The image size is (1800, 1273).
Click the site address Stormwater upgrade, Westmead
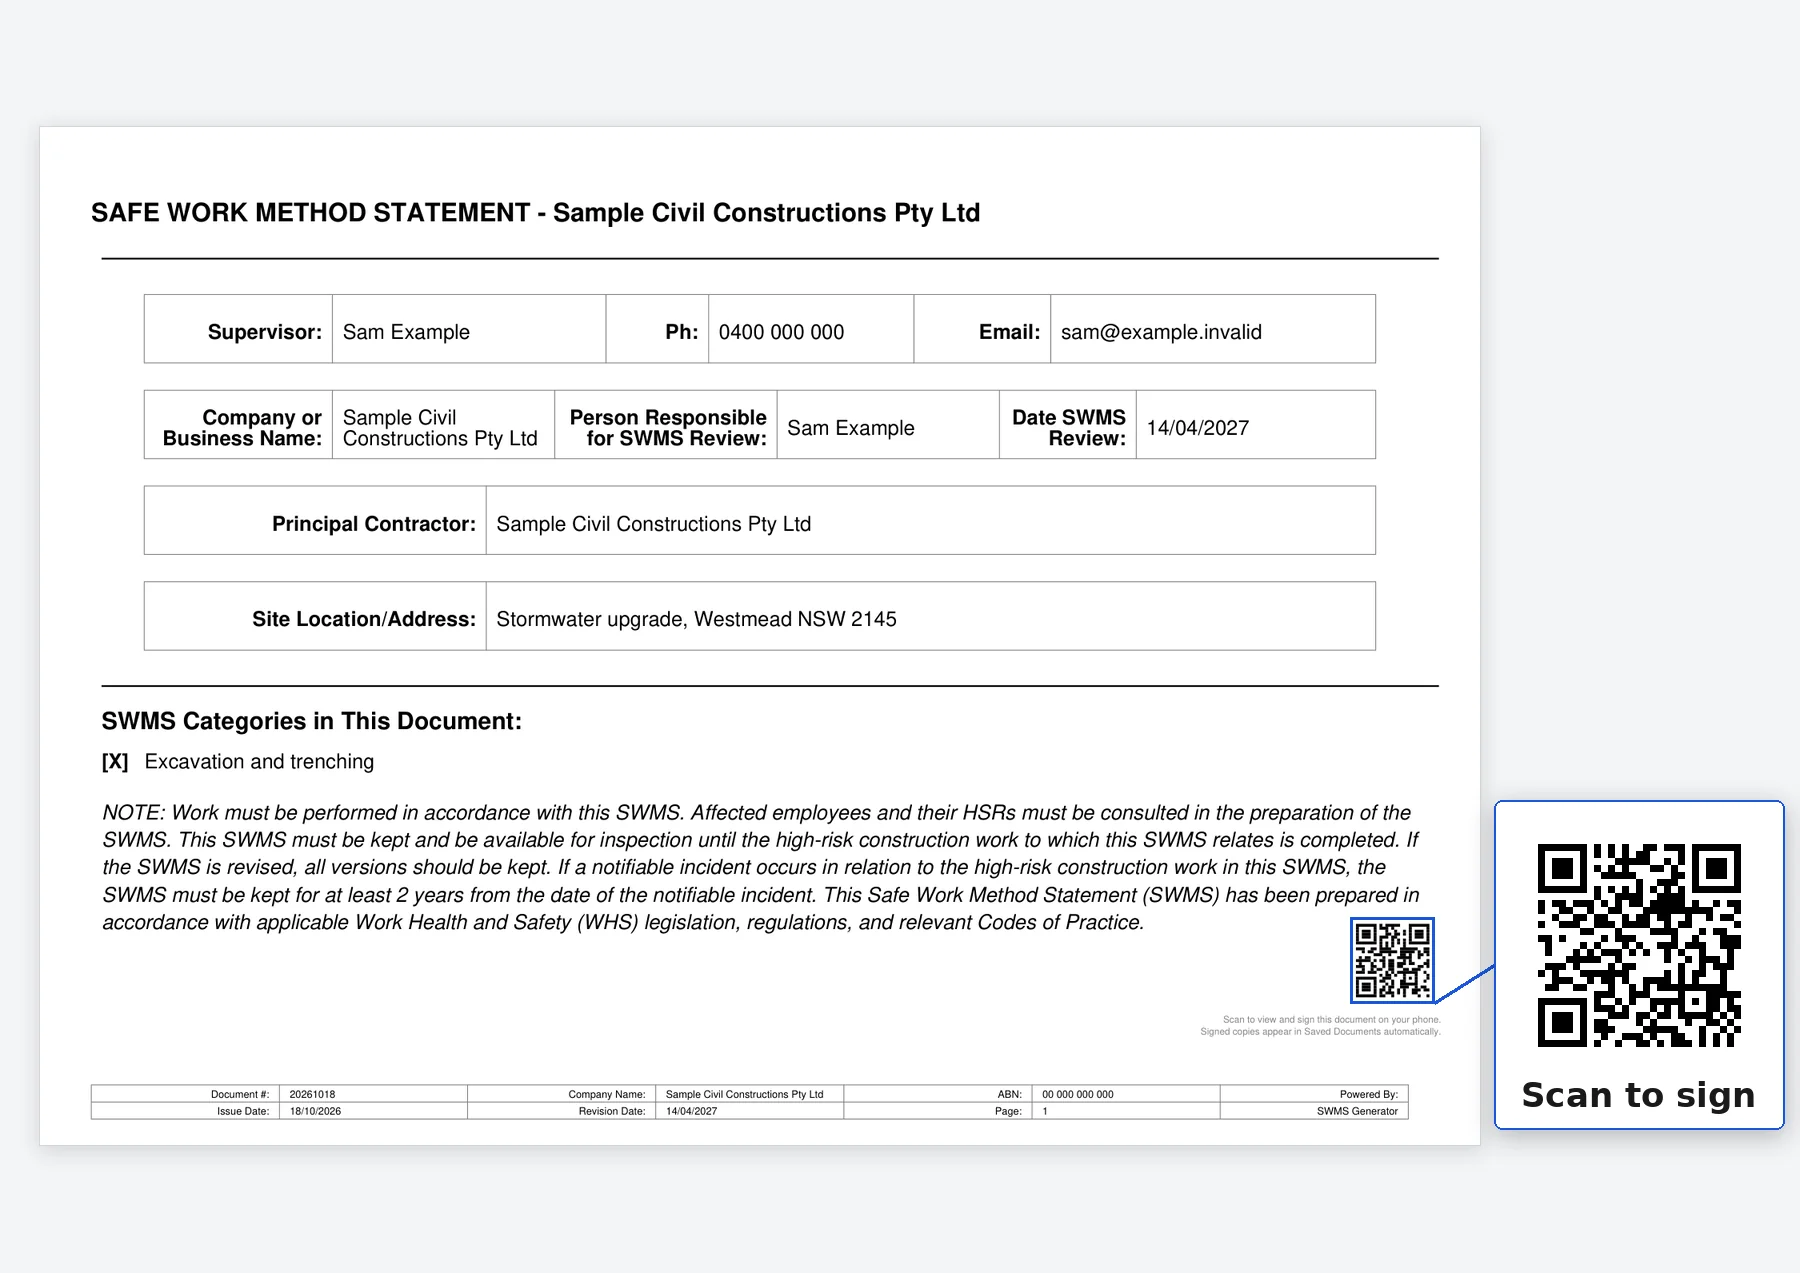[696, 619]
